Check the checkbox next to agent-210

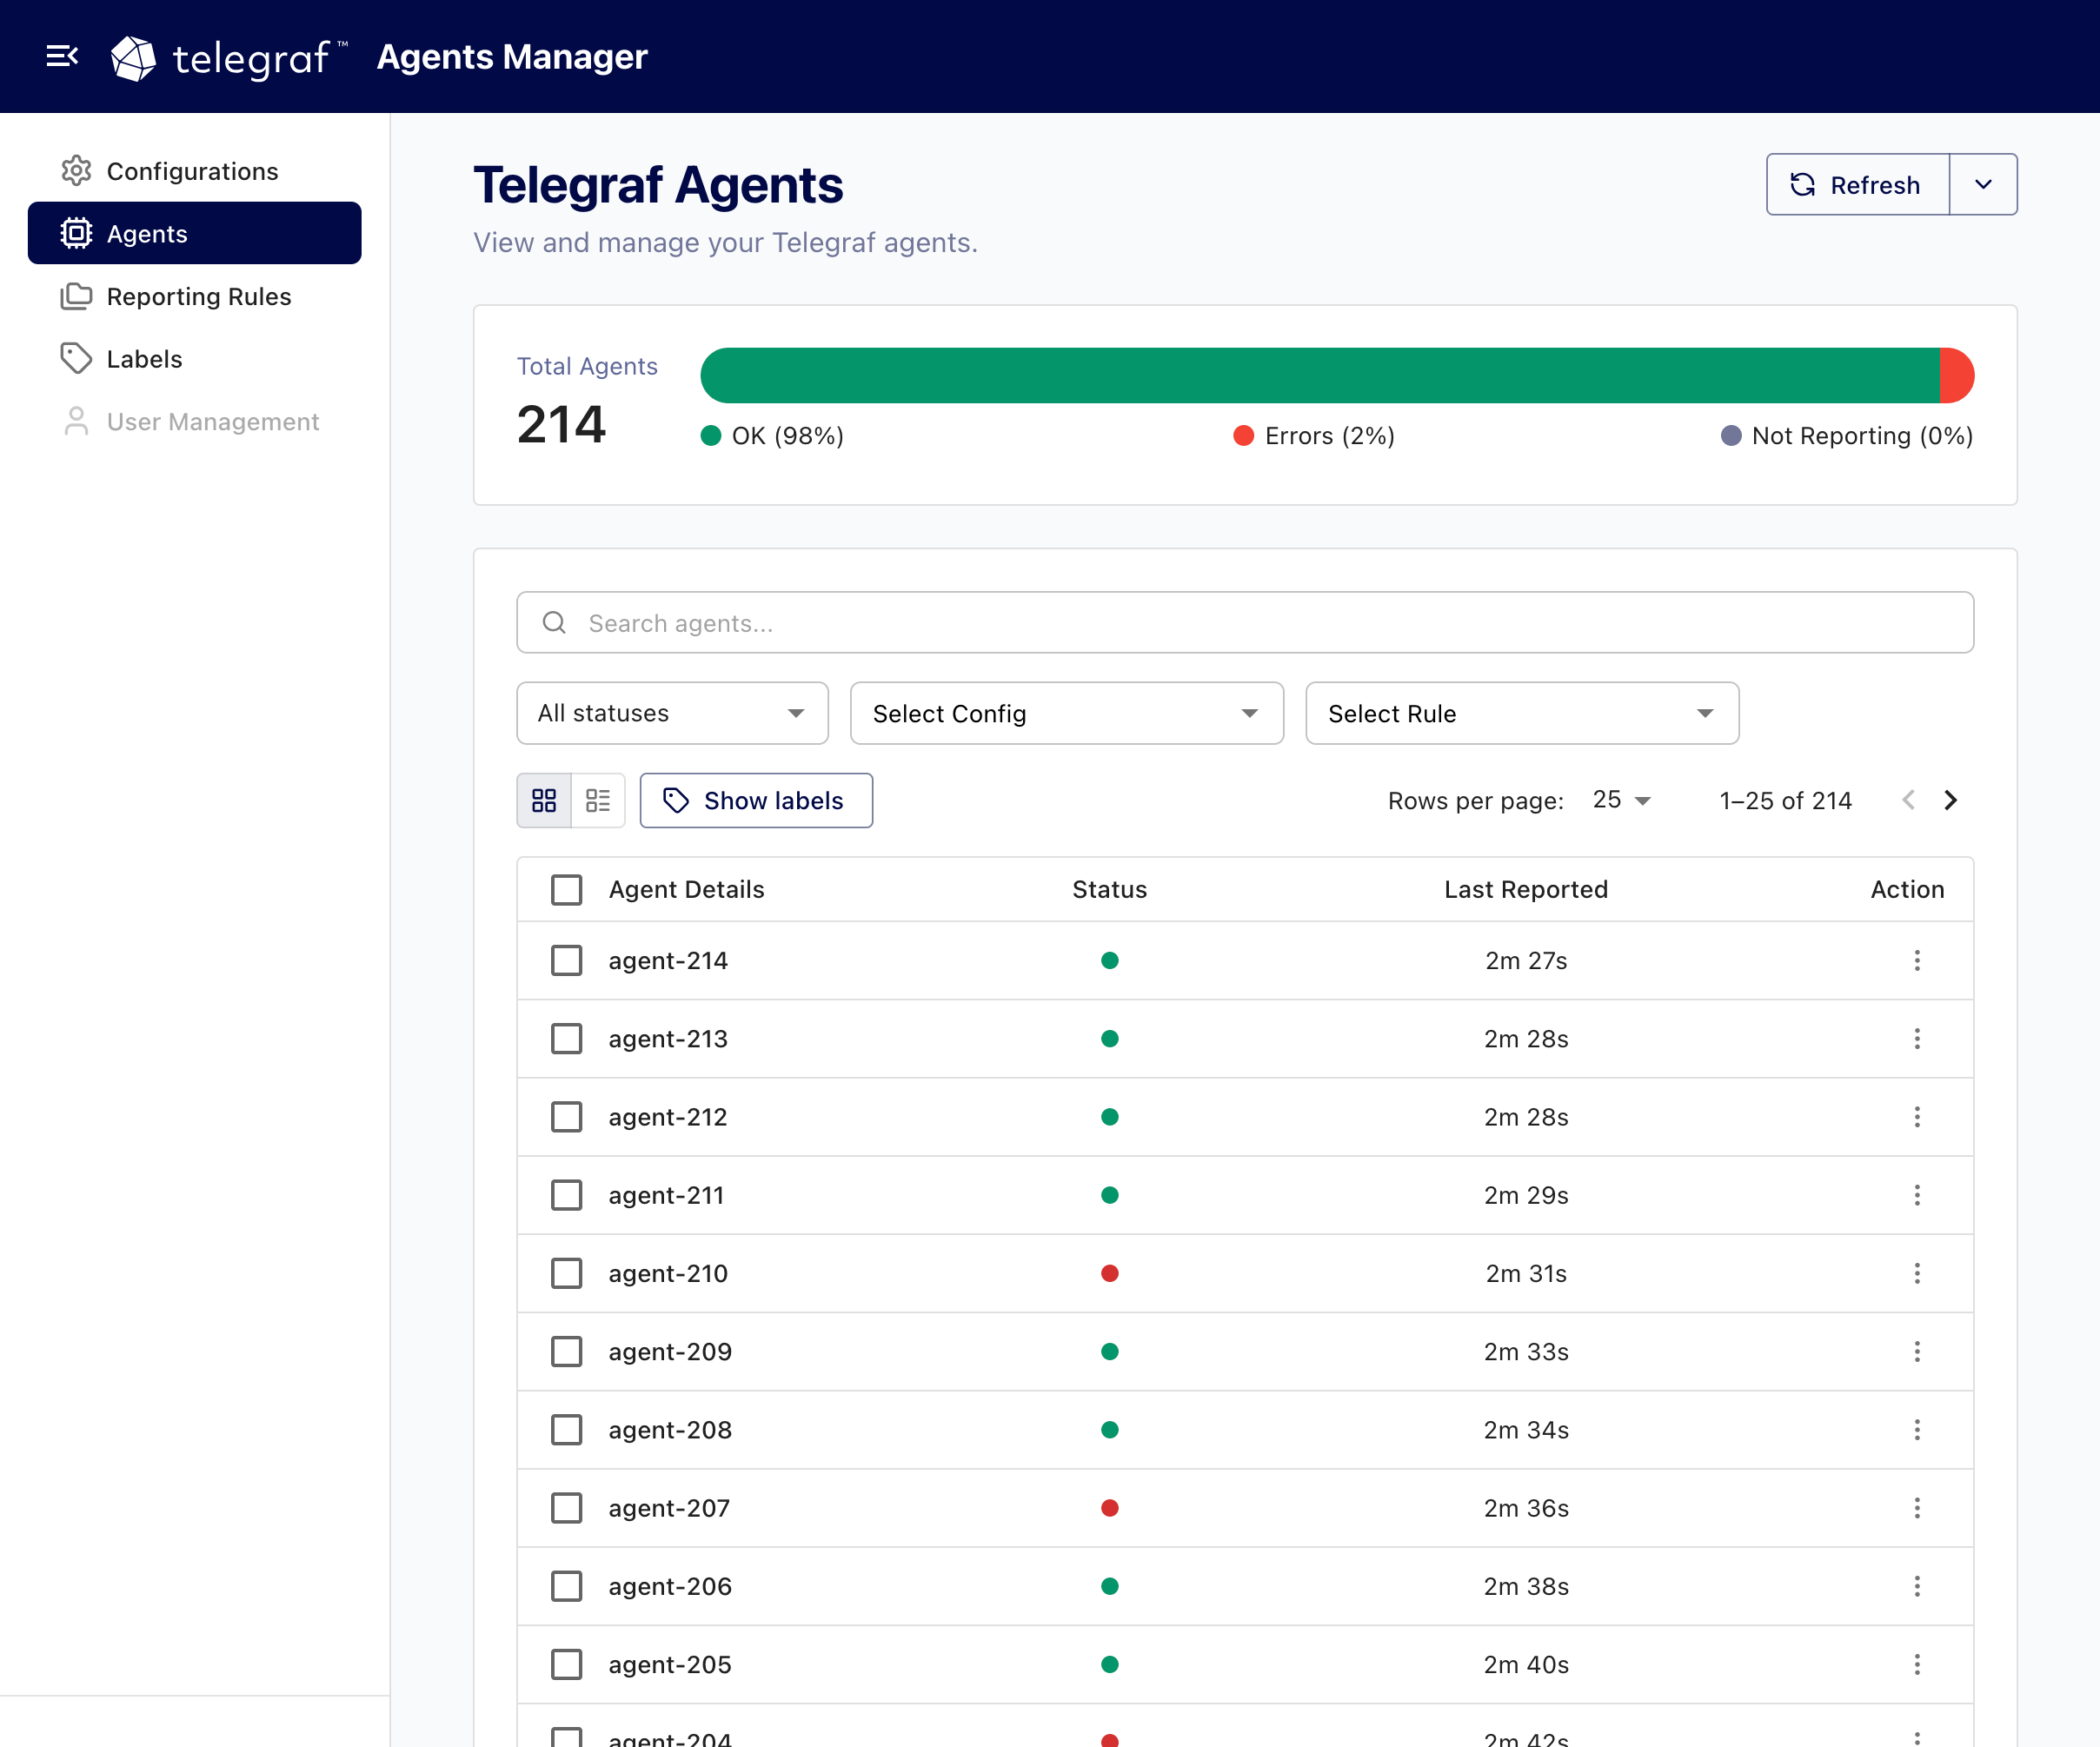point(566,1273)
